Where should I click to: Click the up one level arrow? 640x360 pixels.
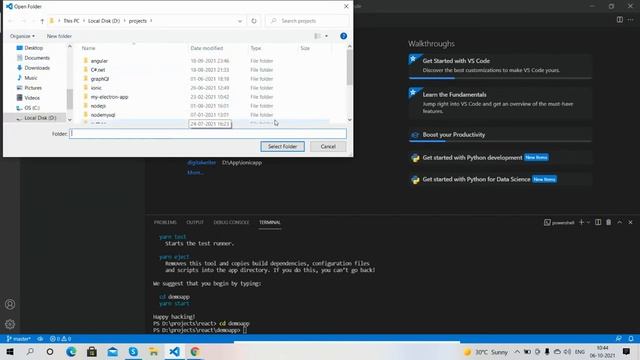pos(42,21)
